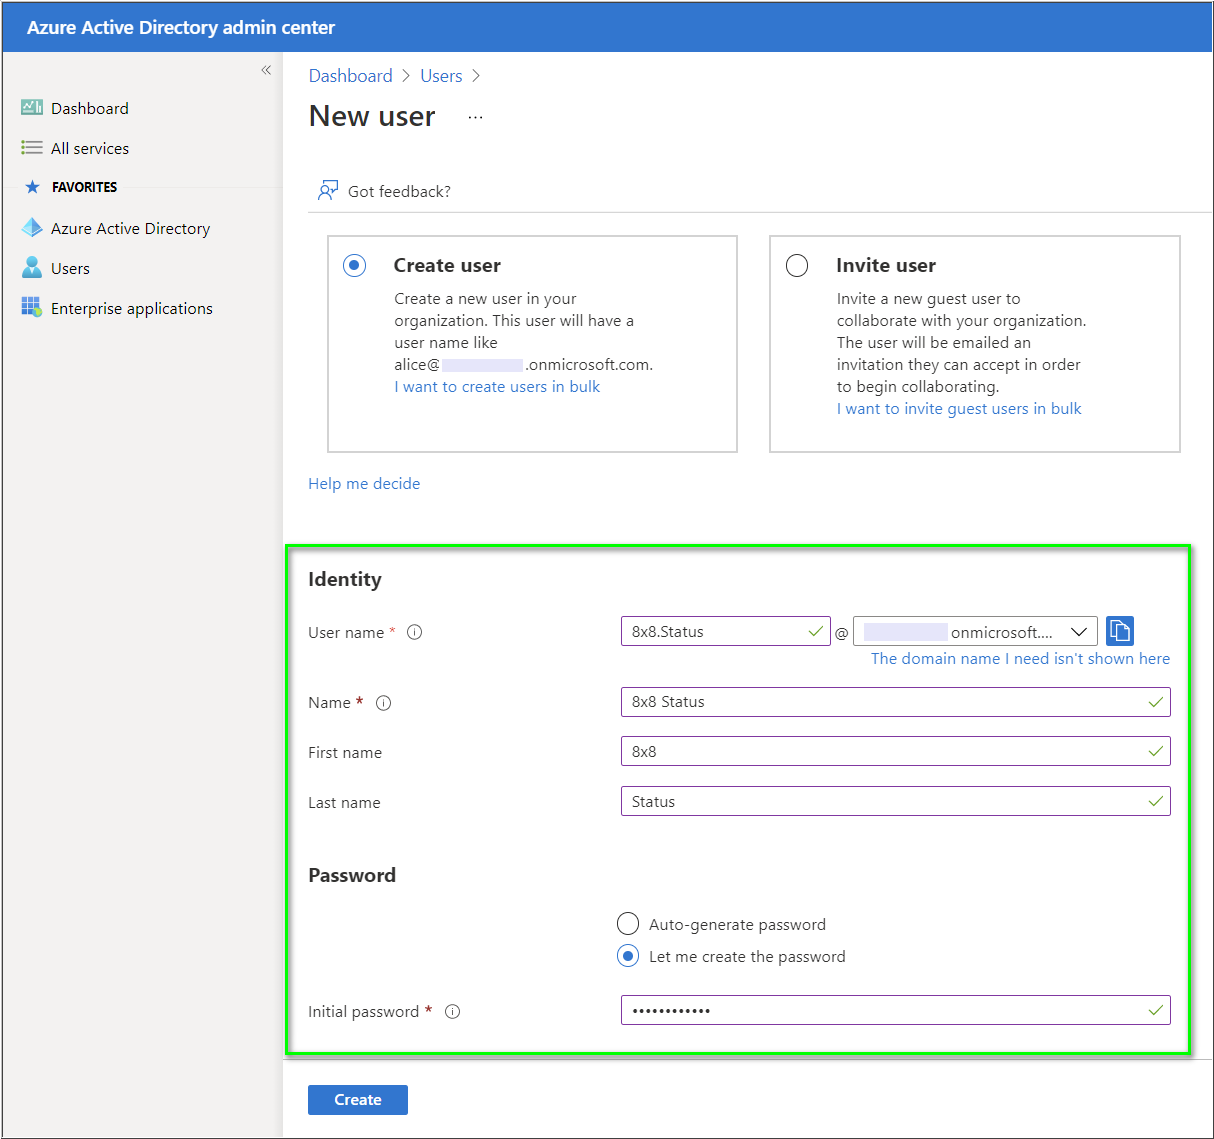1214x1139 pixels.
Task: Focus the Last name field containing Status
Action: 895,802
